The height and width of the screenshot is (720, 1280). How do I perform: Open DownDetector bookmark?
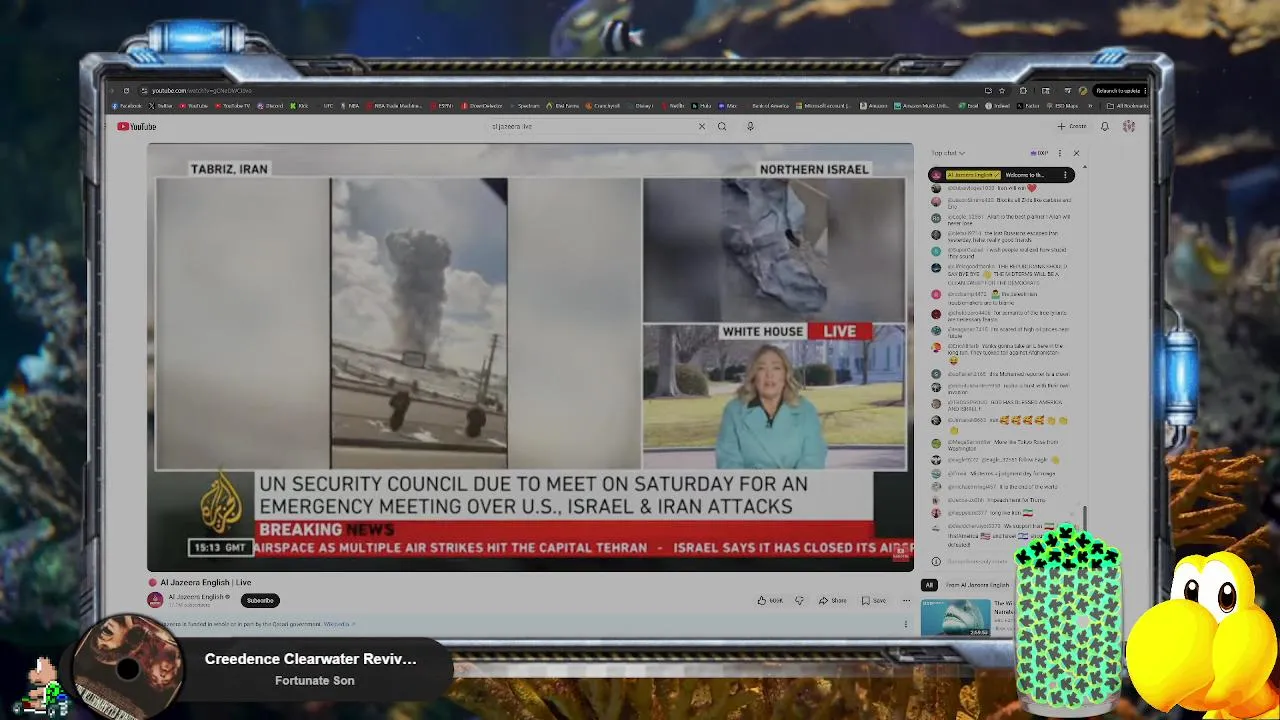482,106
